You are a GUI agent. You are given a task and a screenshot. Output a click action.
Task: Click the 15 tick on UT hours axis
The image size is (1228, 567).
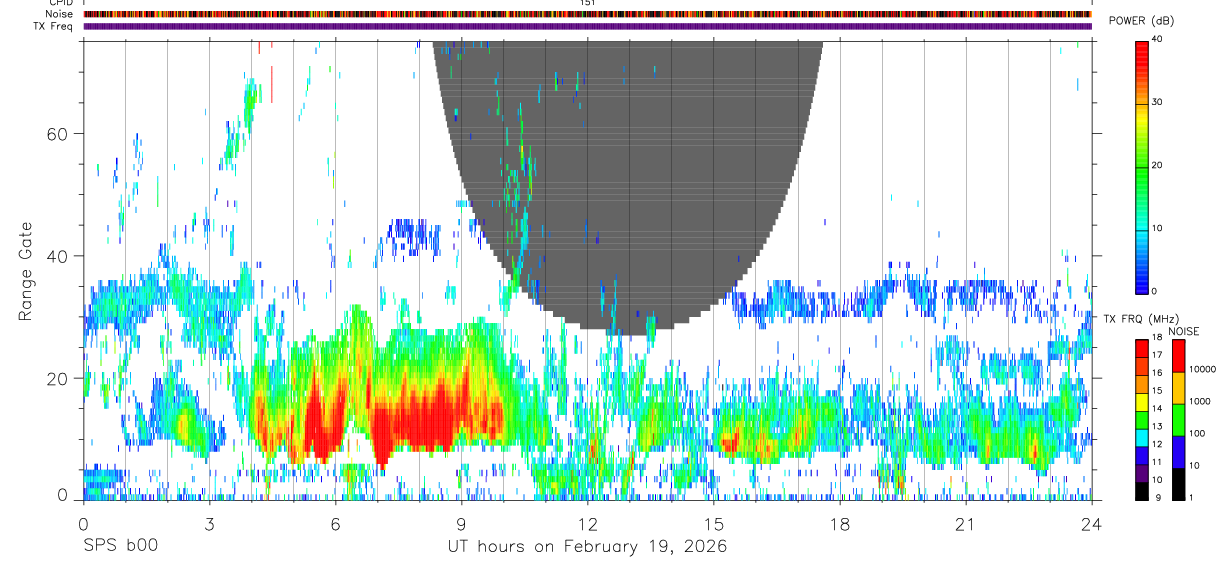pyautogui.click(x=714, y=524)
